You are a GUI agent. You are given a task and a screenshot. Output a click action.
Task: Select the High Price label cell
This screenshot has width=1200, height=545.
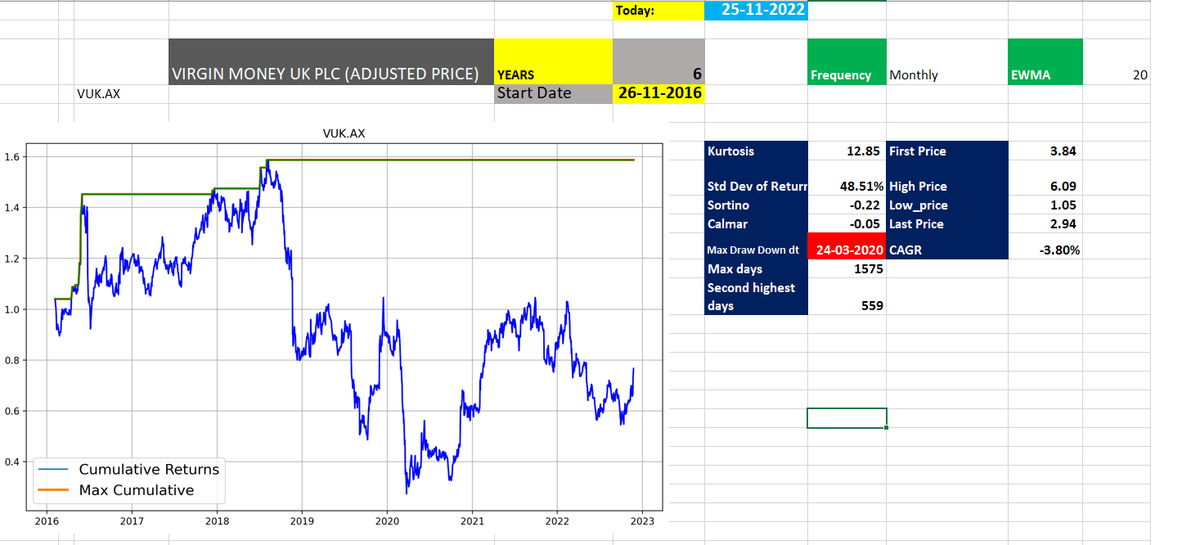point(947,186)
